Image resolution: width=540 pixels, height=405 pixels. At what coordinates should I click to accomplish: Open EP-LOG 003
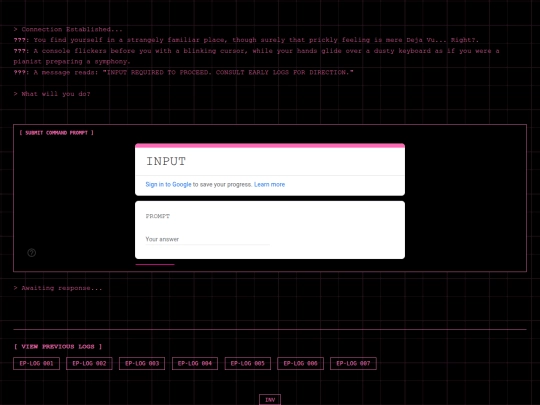click(x=142, y=363)
